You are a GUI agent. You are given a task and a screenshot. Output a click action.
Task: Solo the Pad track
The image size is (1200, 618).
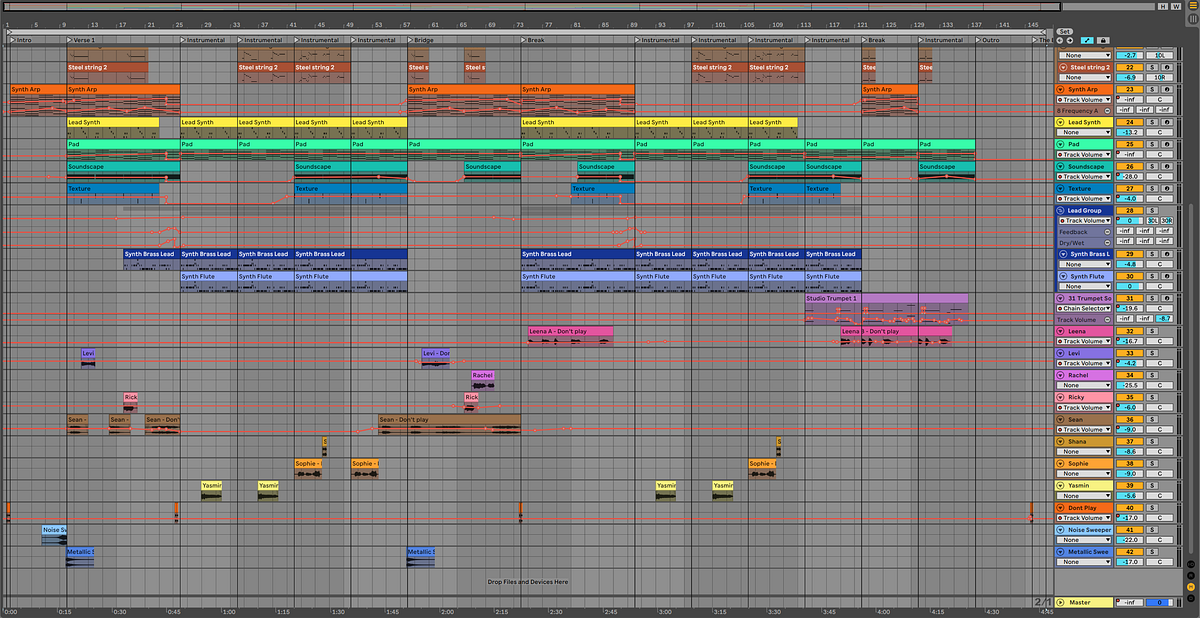point(1152,144)
